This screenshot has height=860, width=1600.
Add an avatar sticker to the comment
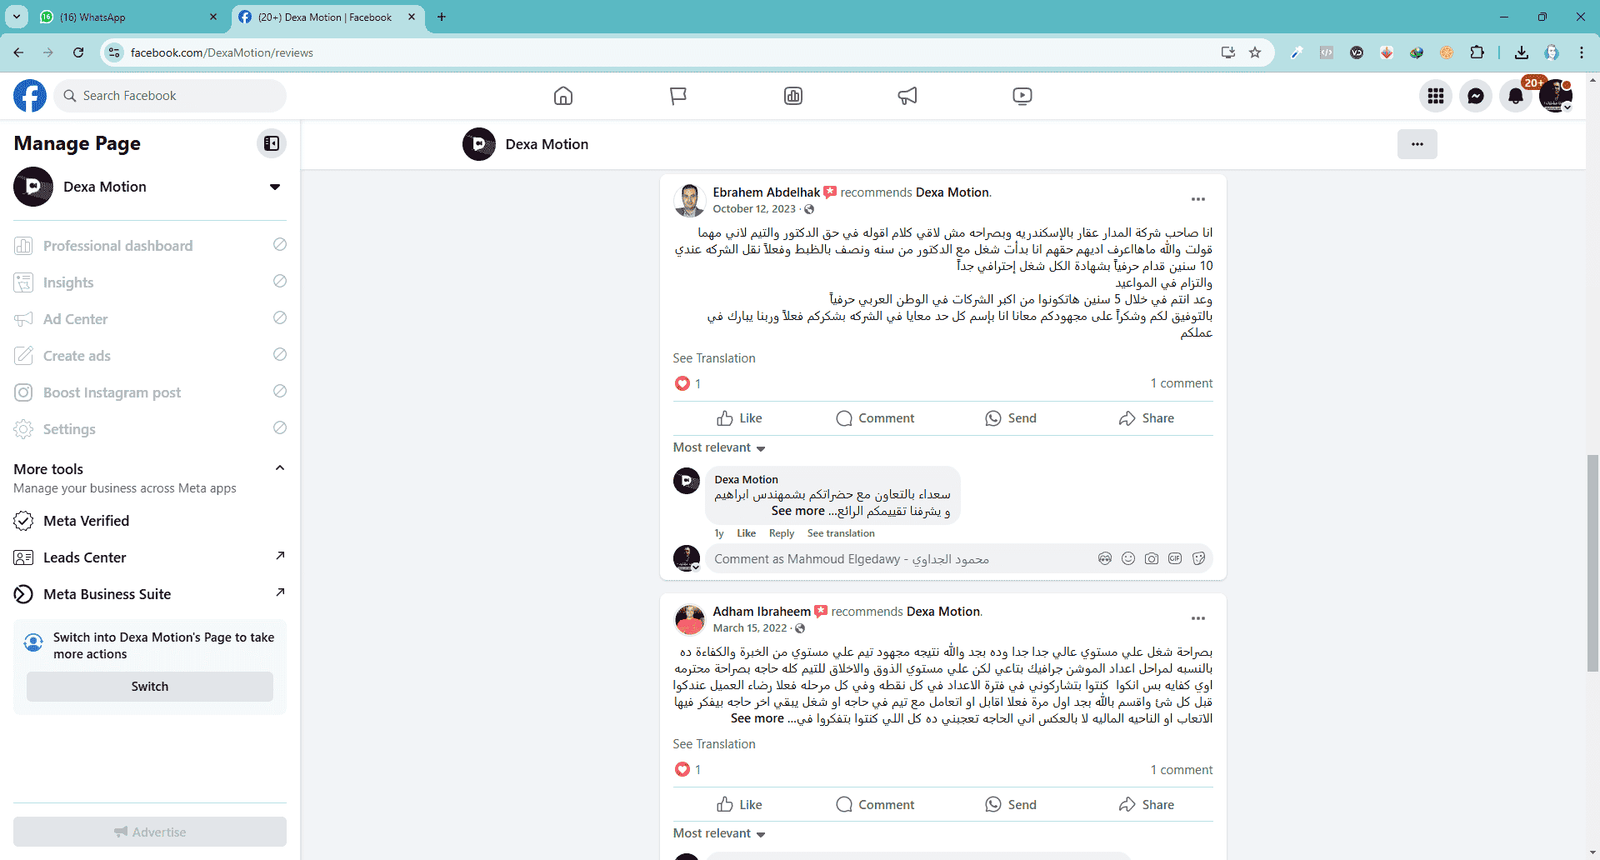pos(1105,559)
